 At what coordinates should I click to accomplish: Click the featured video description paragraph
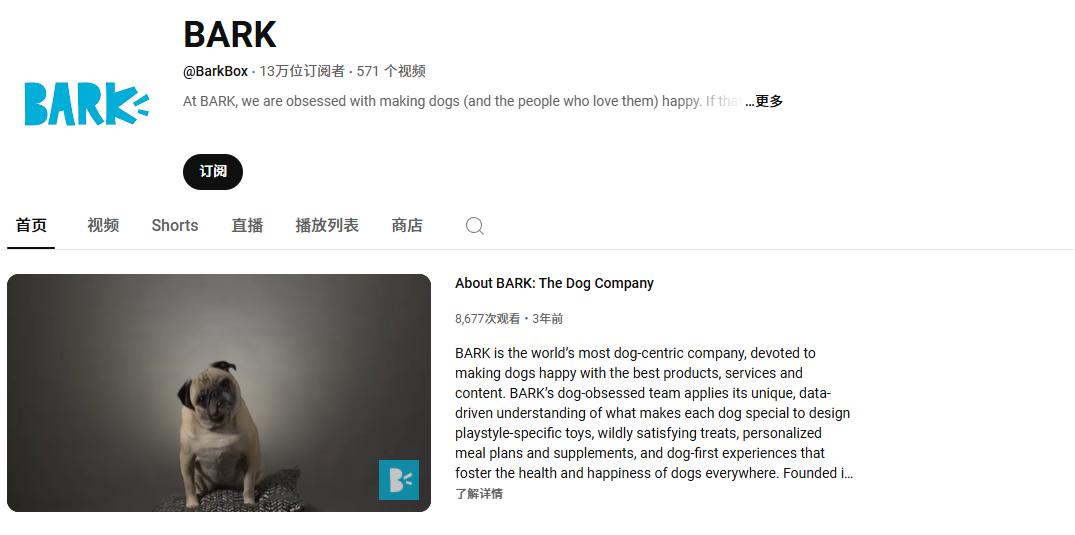654,413
